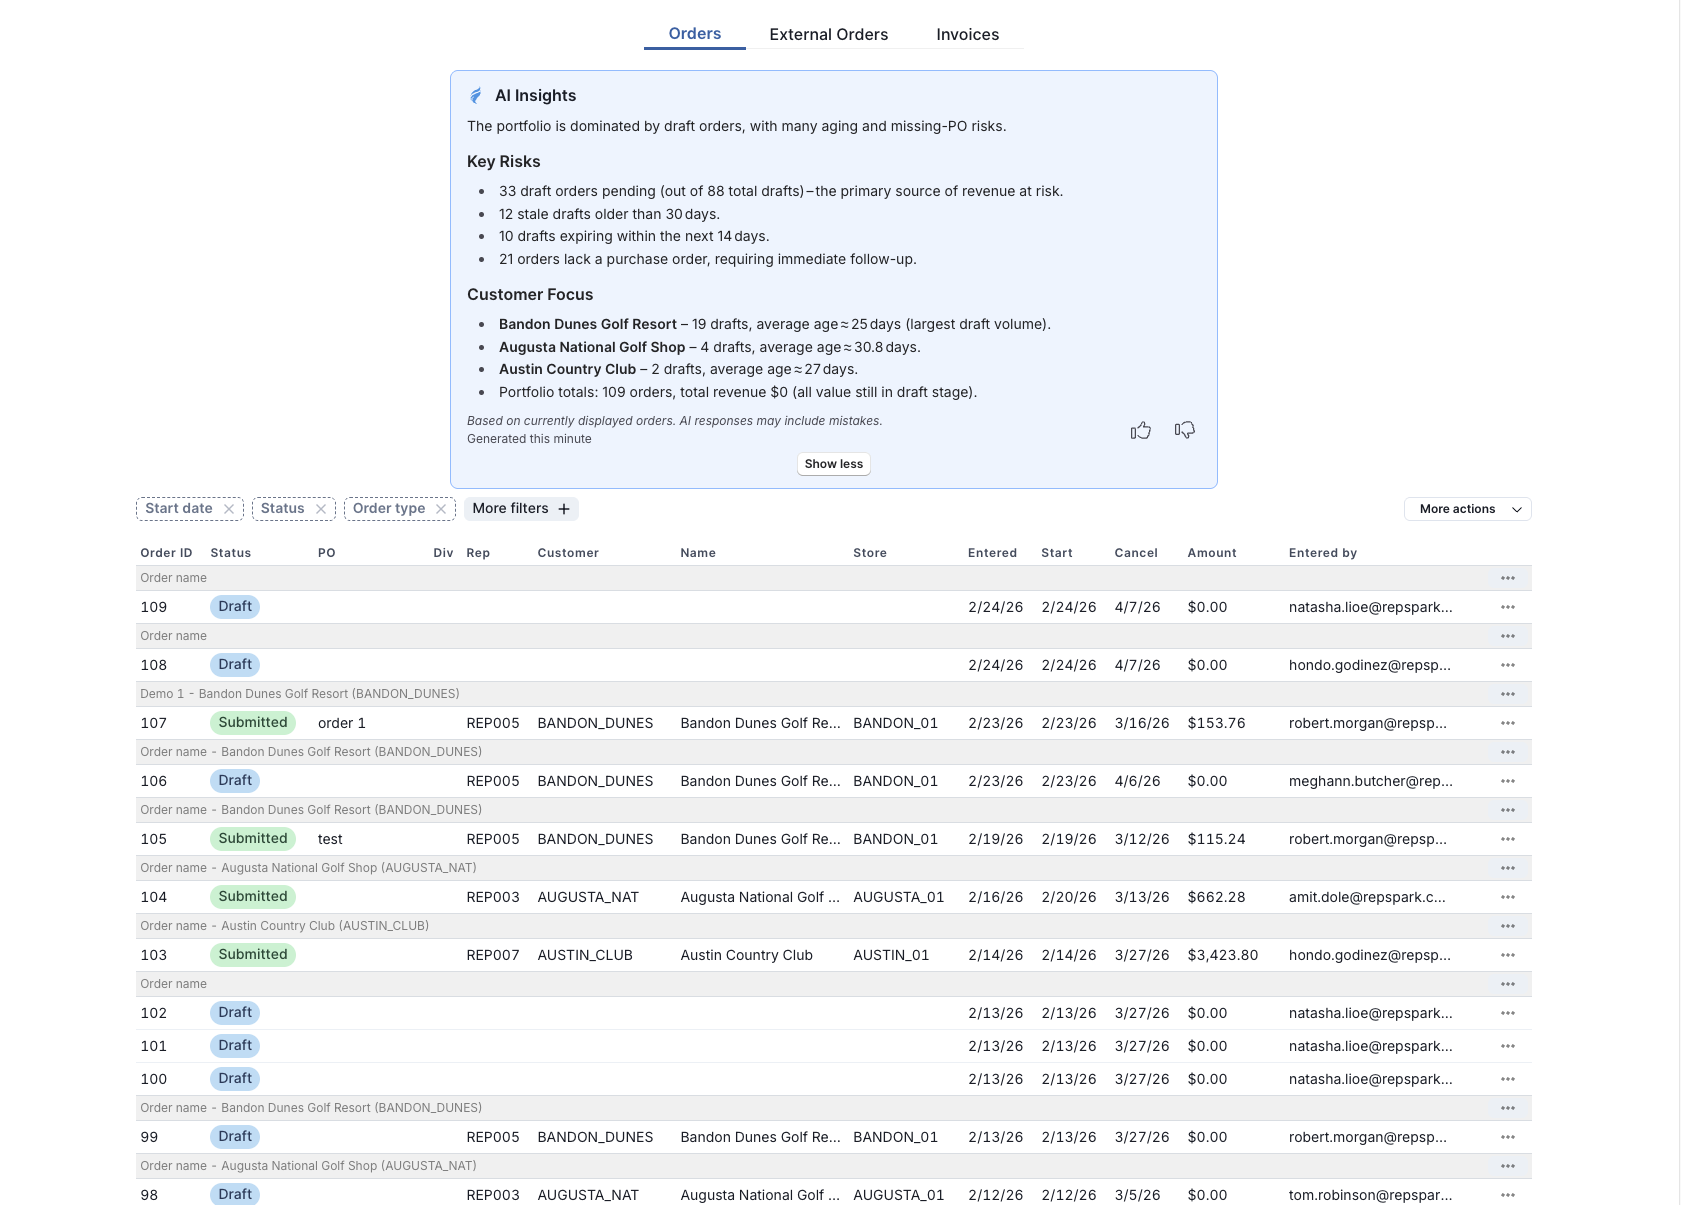Open the three-dot menu for order 99
This screenshot has width=1681, height=1205.
[1508, 1137]
